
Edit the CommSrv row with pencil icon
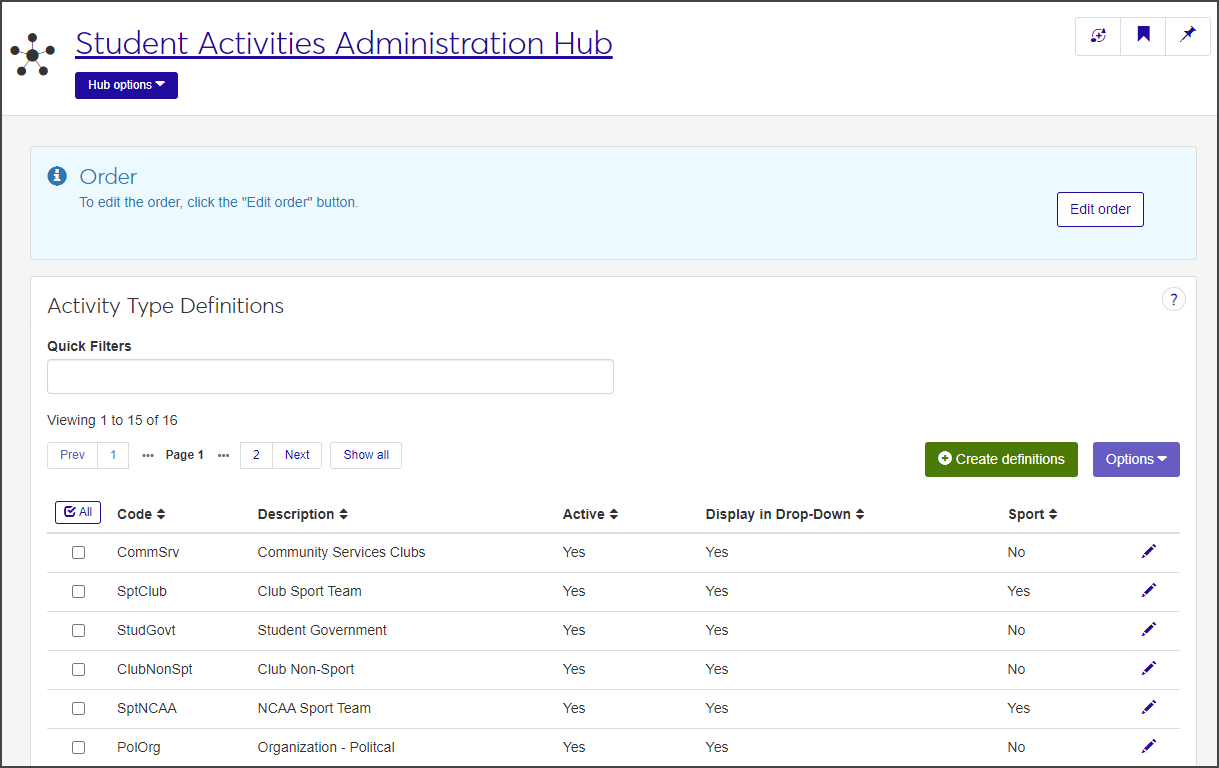click(1148, 551)
